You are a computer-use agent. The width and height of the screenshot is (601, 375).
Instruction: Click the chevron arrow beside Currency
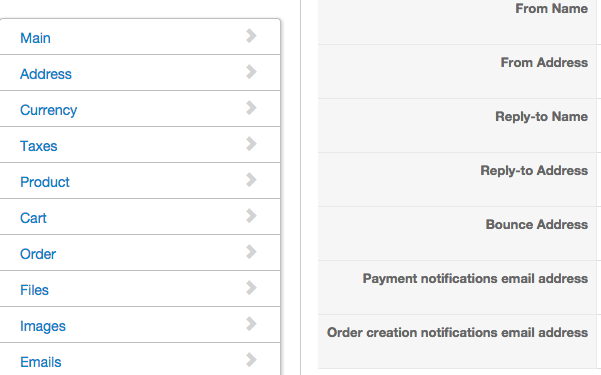(251, 108)
